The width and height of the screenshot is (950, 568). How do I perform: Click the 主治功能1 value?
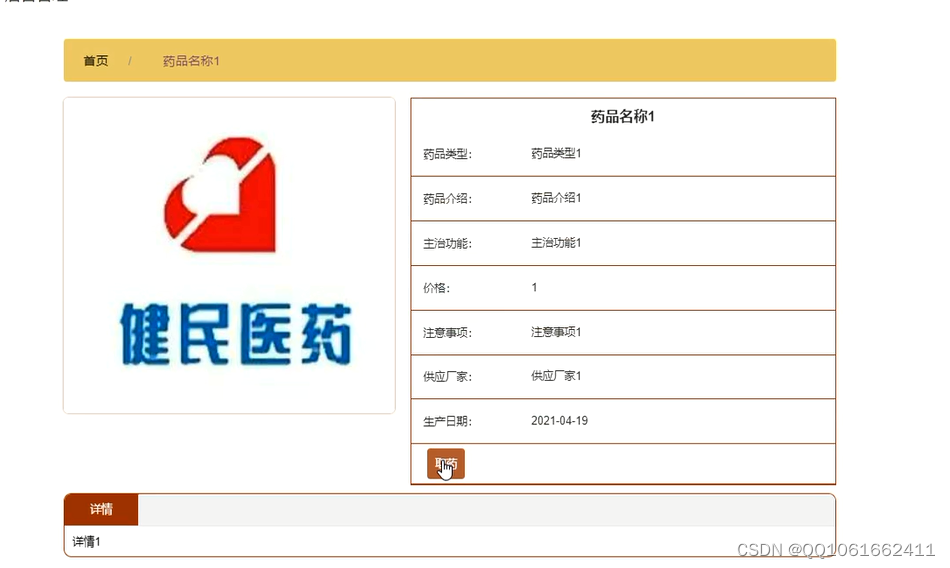[x=556, y=243]
